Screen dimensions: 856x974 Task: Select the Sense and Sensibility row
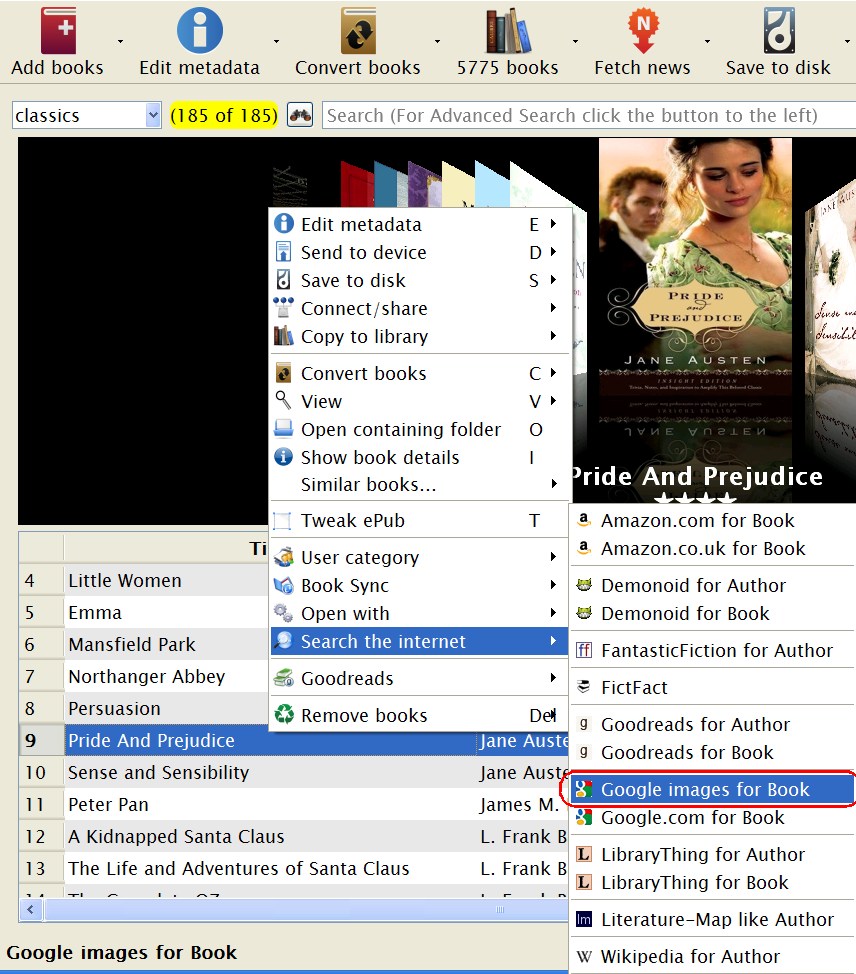click(x=294, y=772)
